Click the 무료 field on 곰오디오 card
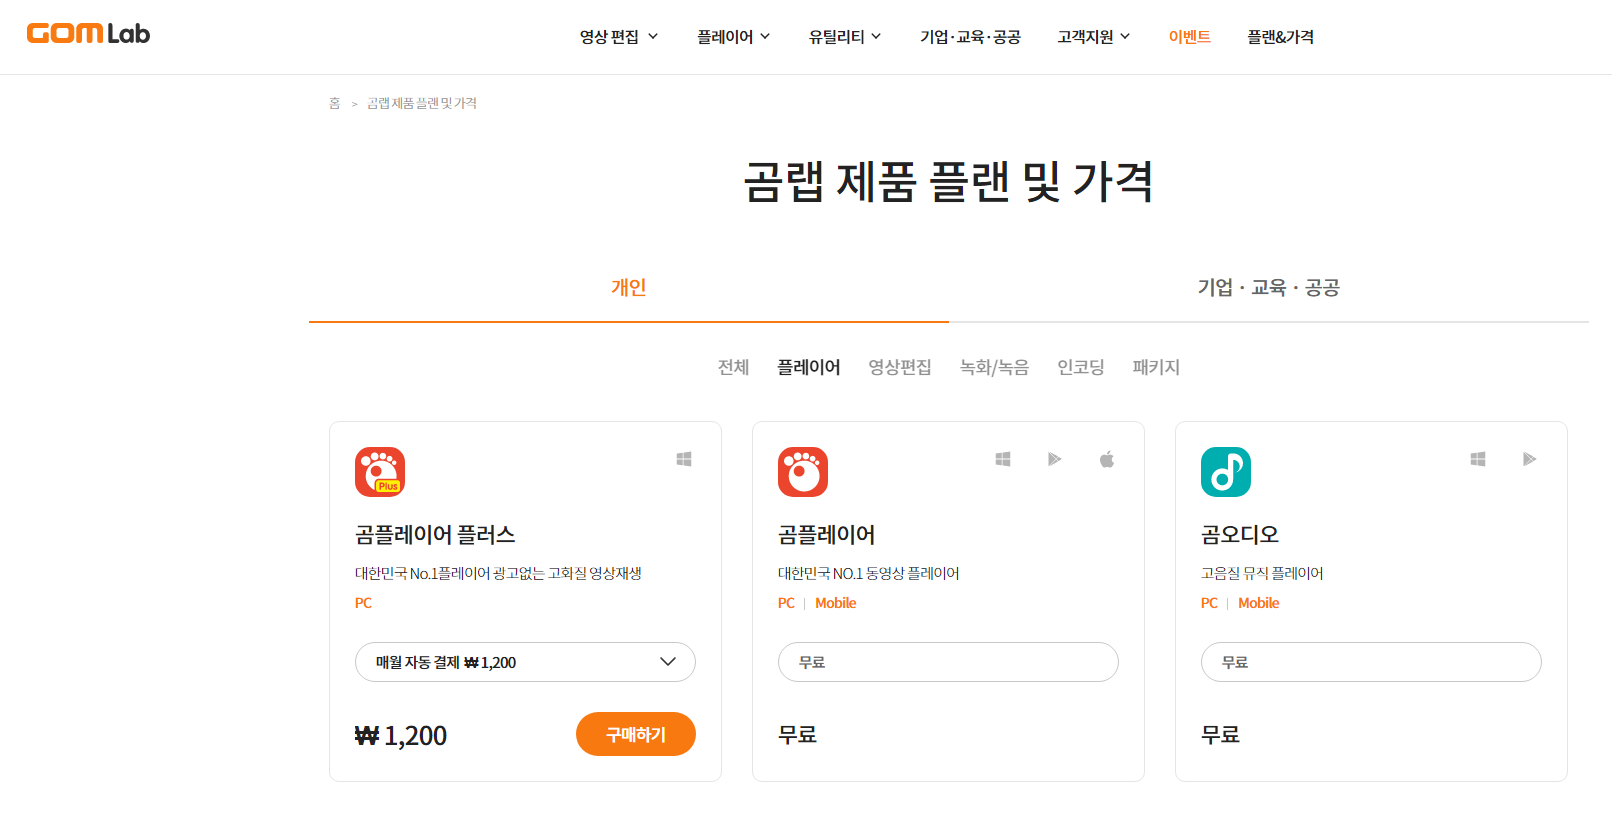Screen dimensions: 1612x823 click(1371, 662)
